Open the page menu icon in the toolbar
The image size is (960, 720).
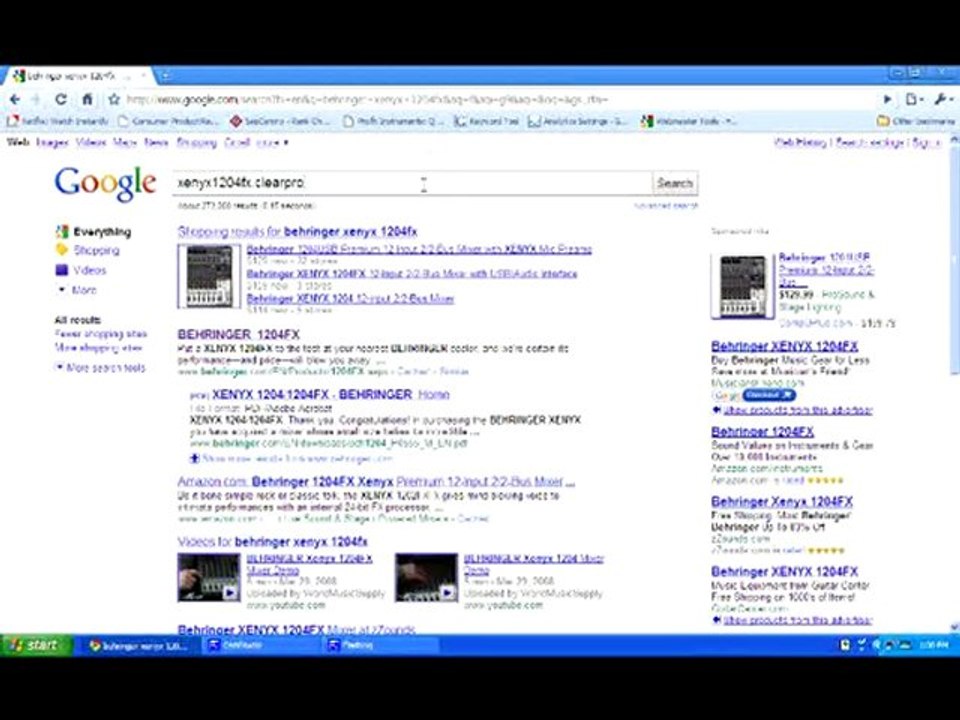tap(913, 99)
